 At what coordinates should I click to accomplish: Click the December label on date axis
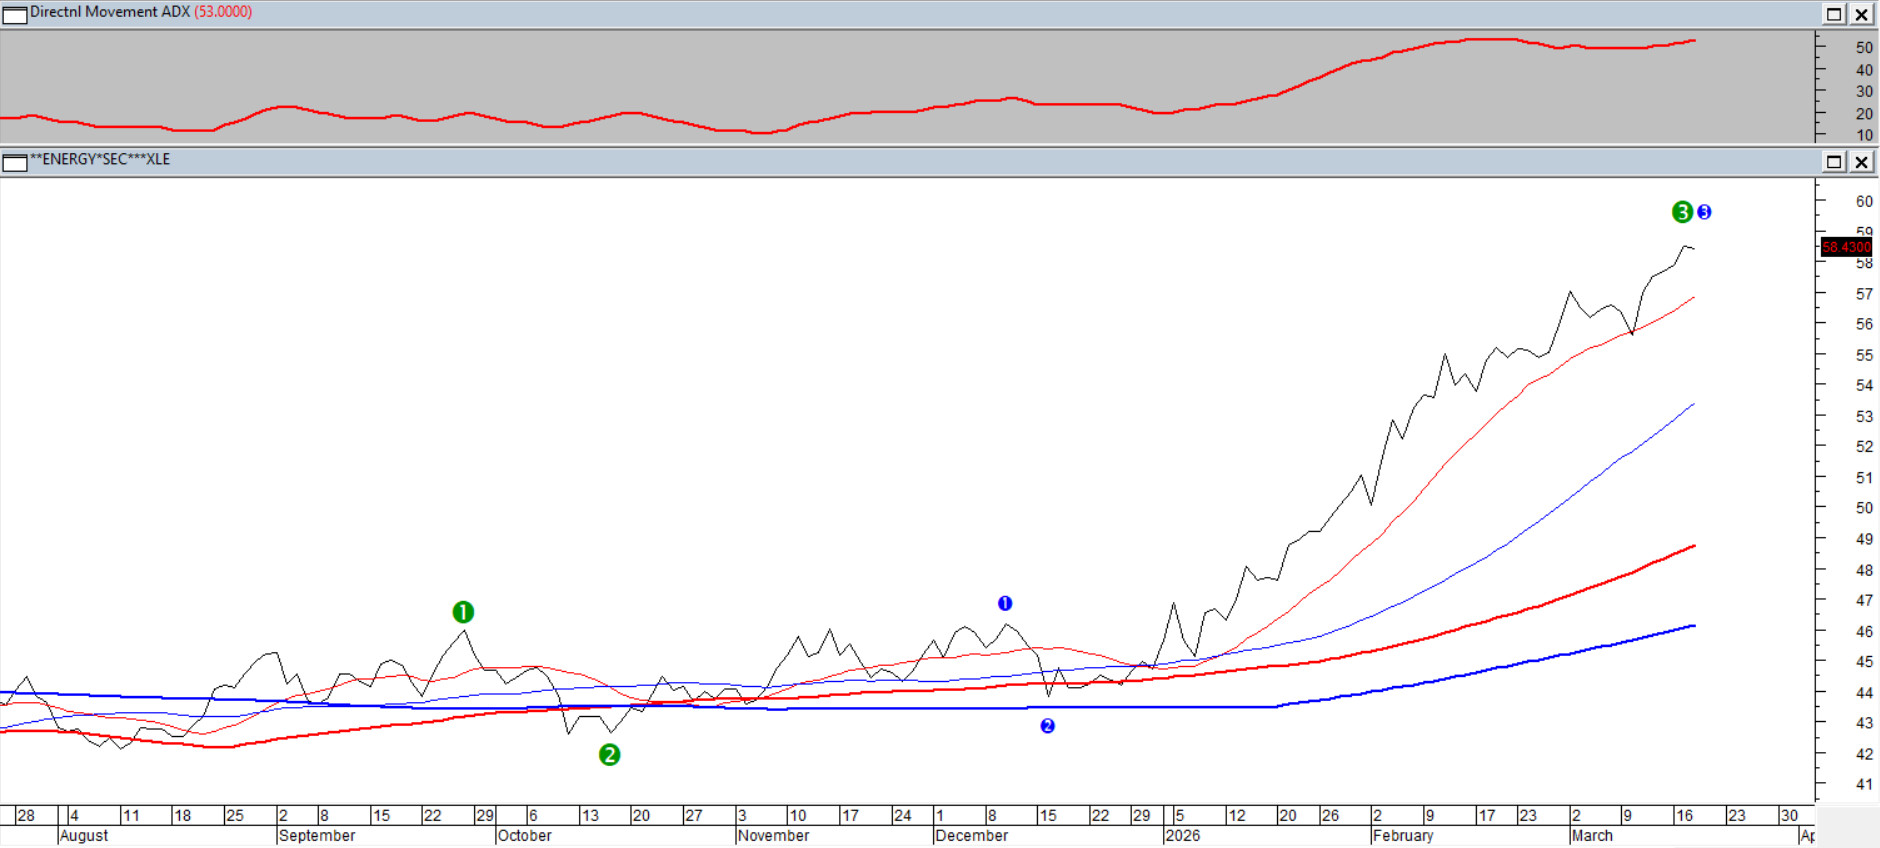point(971,836)
